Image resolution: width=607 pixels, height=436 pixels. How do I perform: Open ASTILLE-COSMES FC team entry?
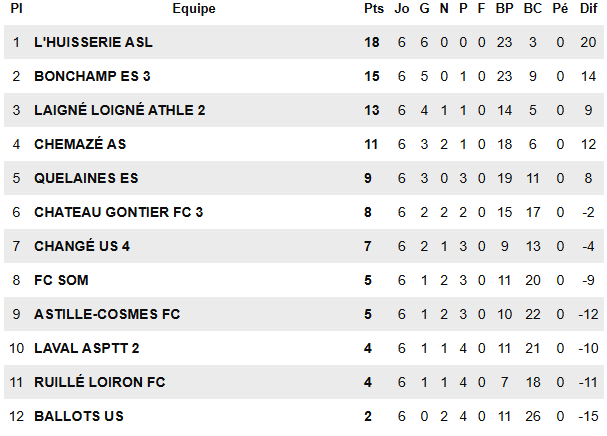107,314
